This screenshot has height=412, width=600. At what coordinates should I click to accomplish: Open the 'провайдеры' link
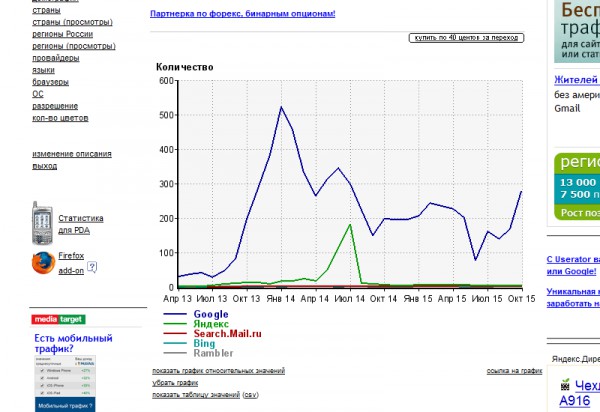point(56,58)
